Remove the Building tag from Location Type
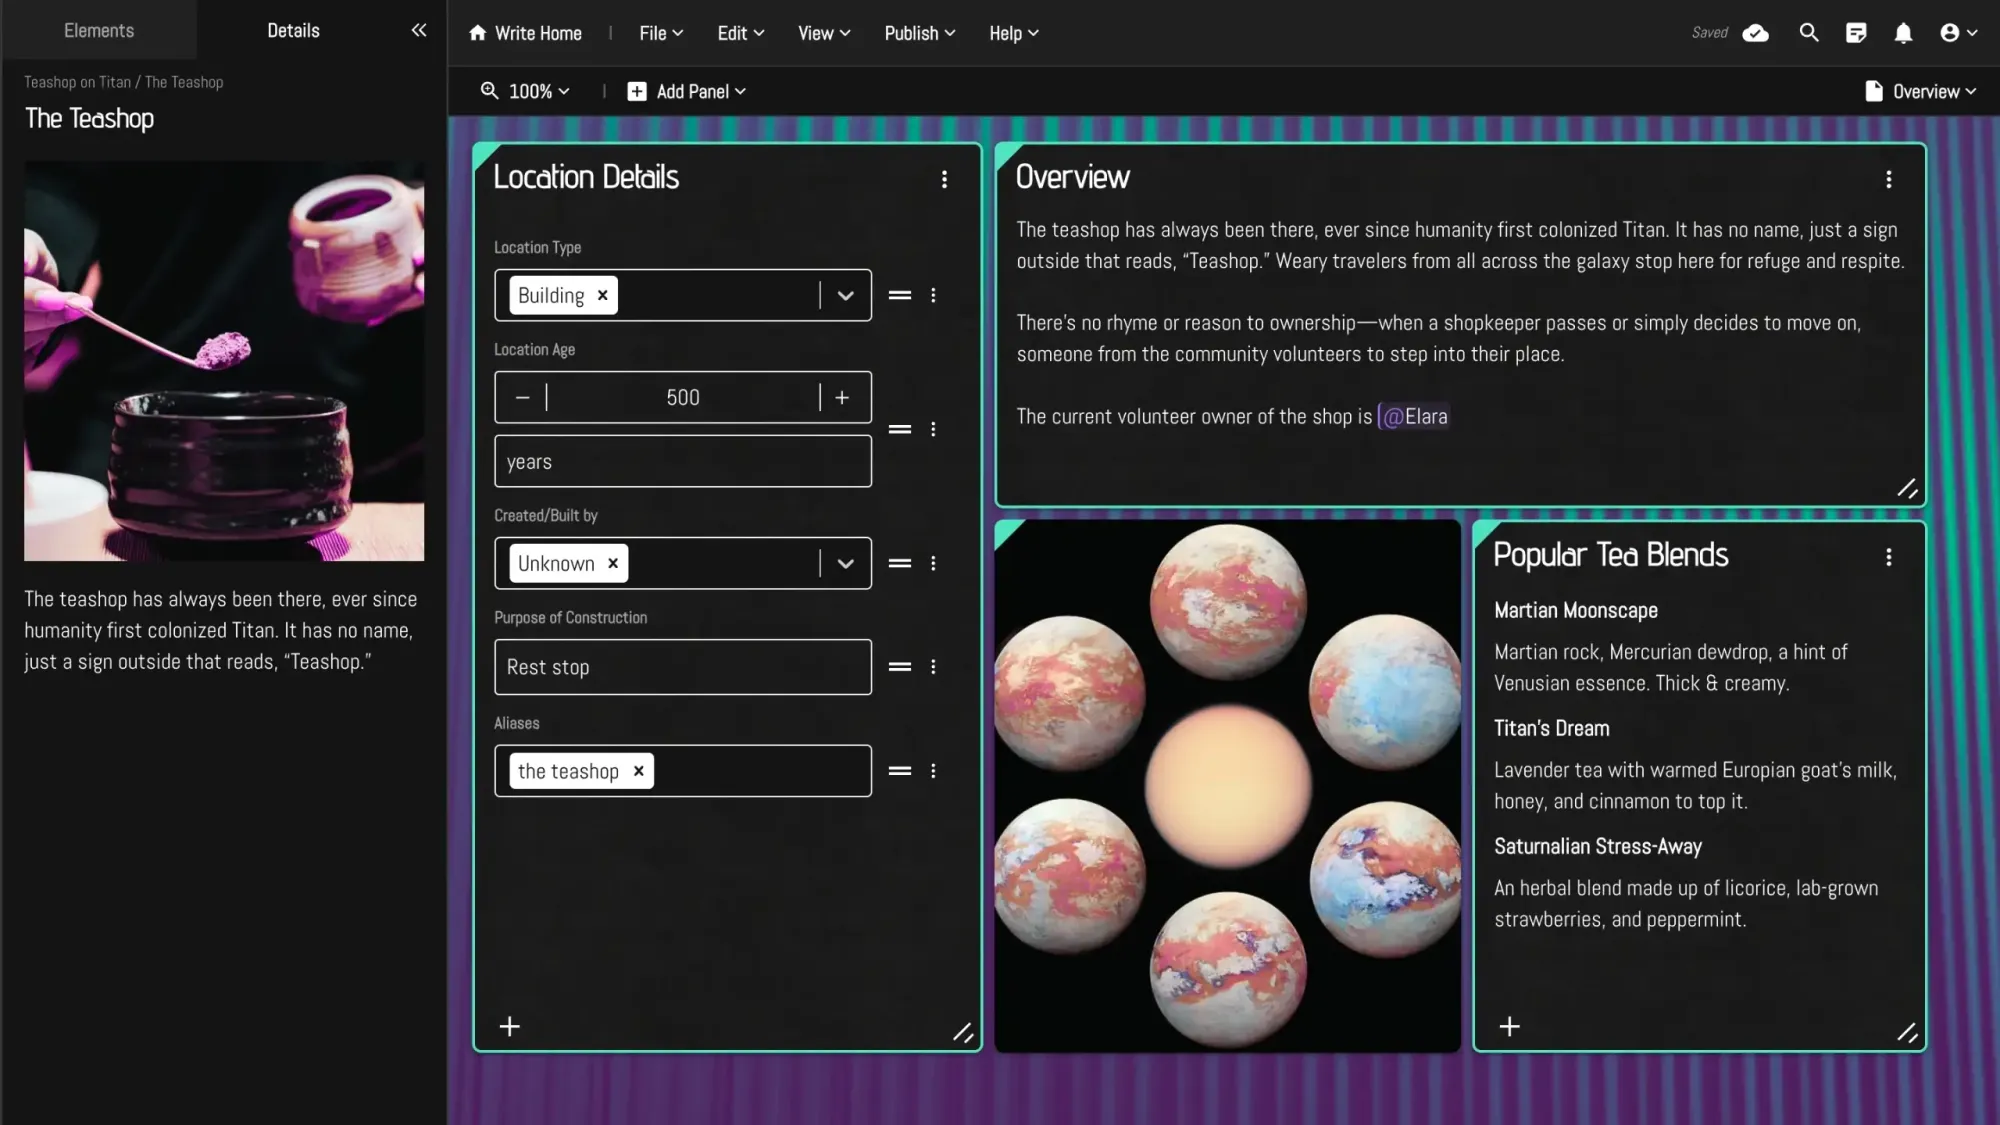The width and height of the screenshot is (2000, 1125). pyautogui.click(x=602, y=295)
